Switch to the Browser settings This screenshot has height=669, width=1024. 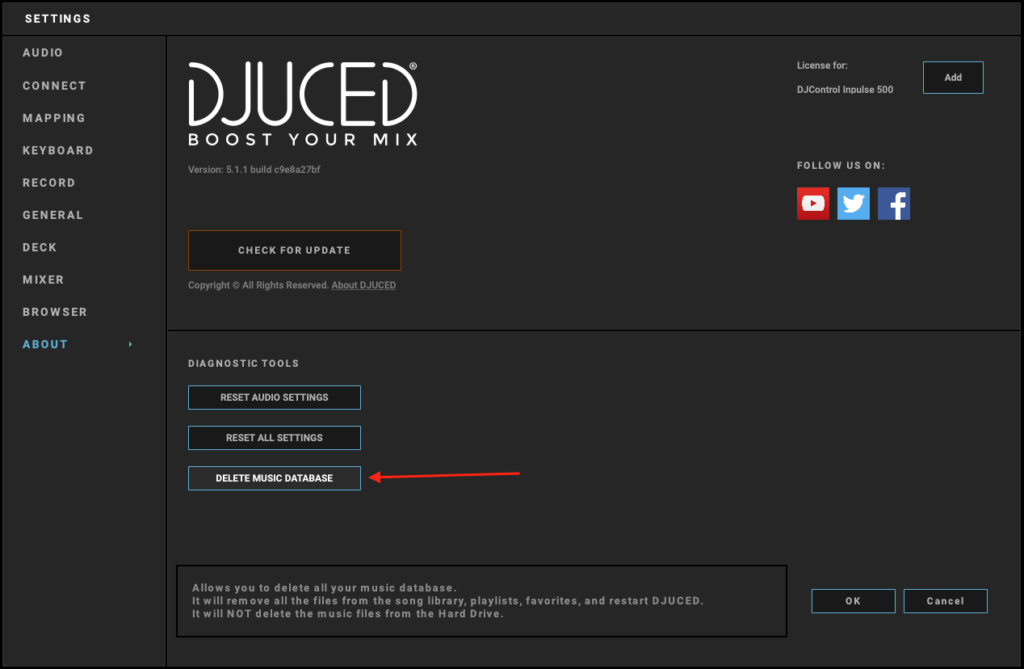tap(55, 312)
